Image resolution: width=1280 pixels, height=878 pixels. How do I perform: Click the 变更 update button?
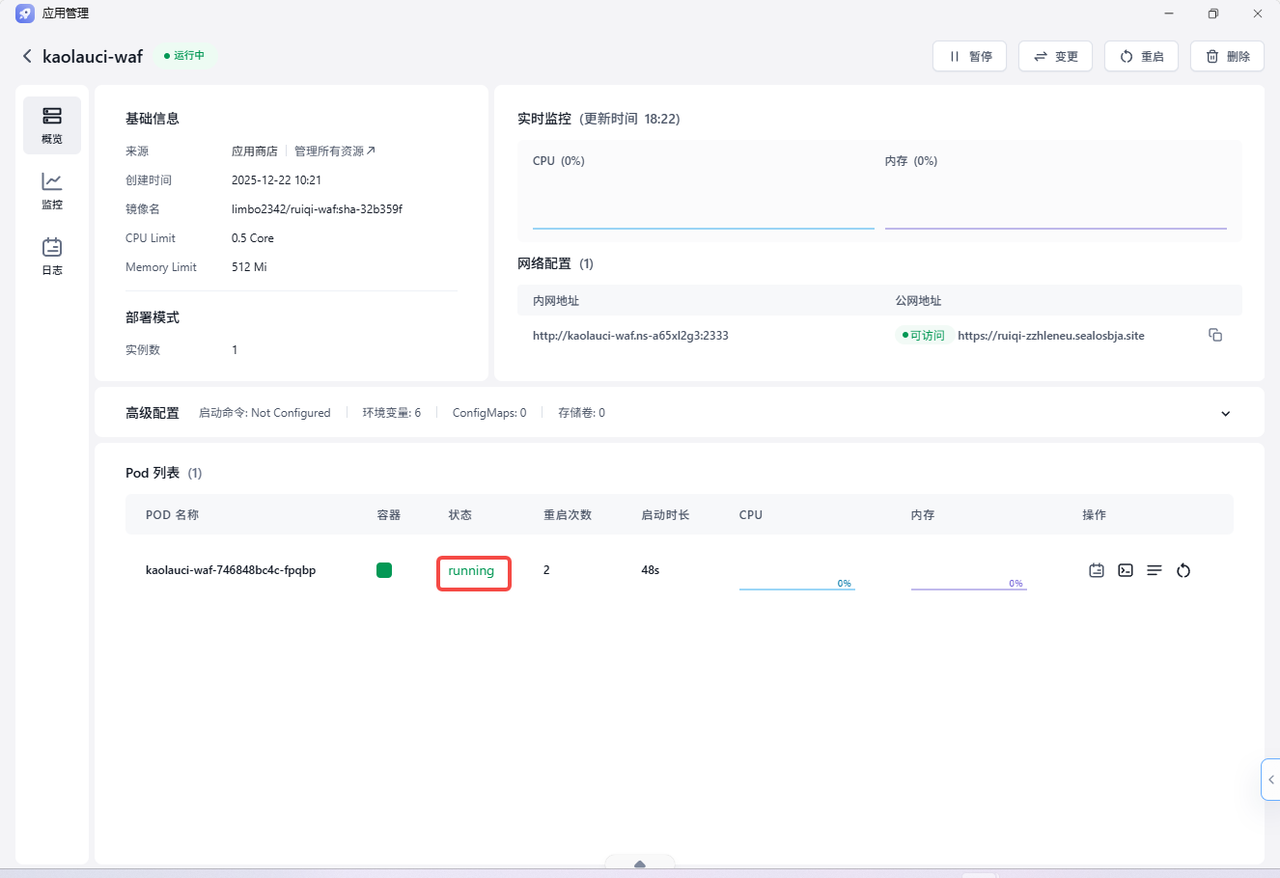[1055, 56]
